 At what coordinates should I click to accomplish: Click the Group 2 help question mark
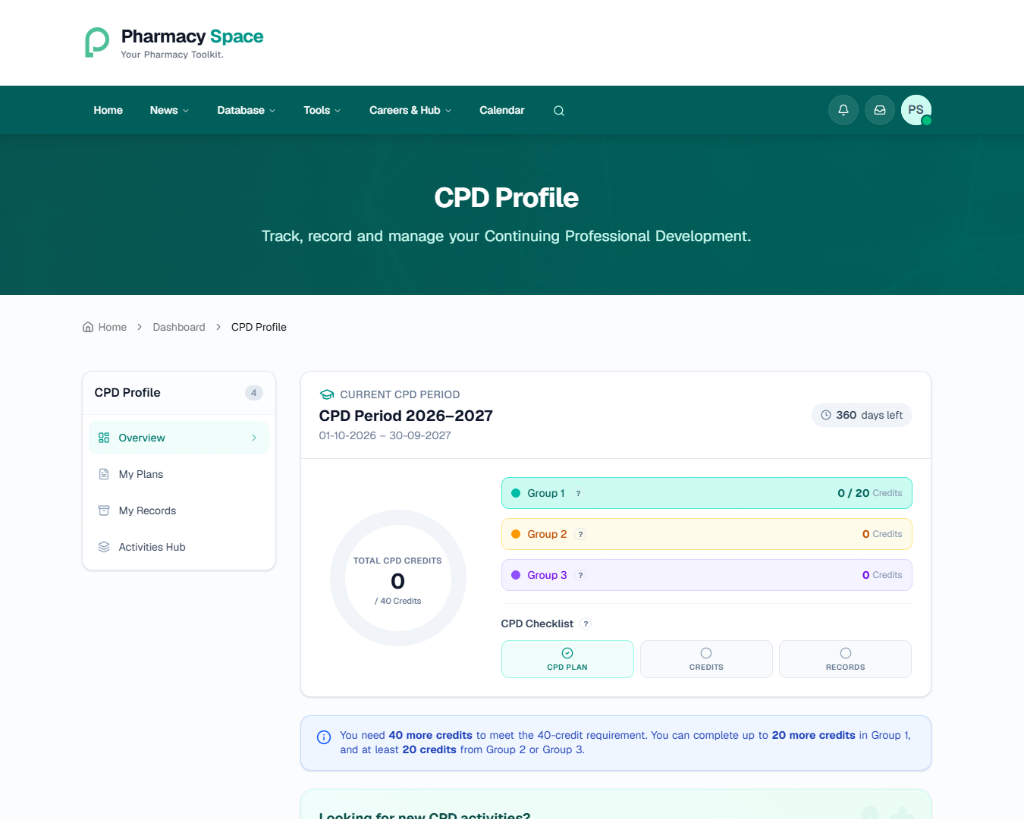[x=581, y=534]
